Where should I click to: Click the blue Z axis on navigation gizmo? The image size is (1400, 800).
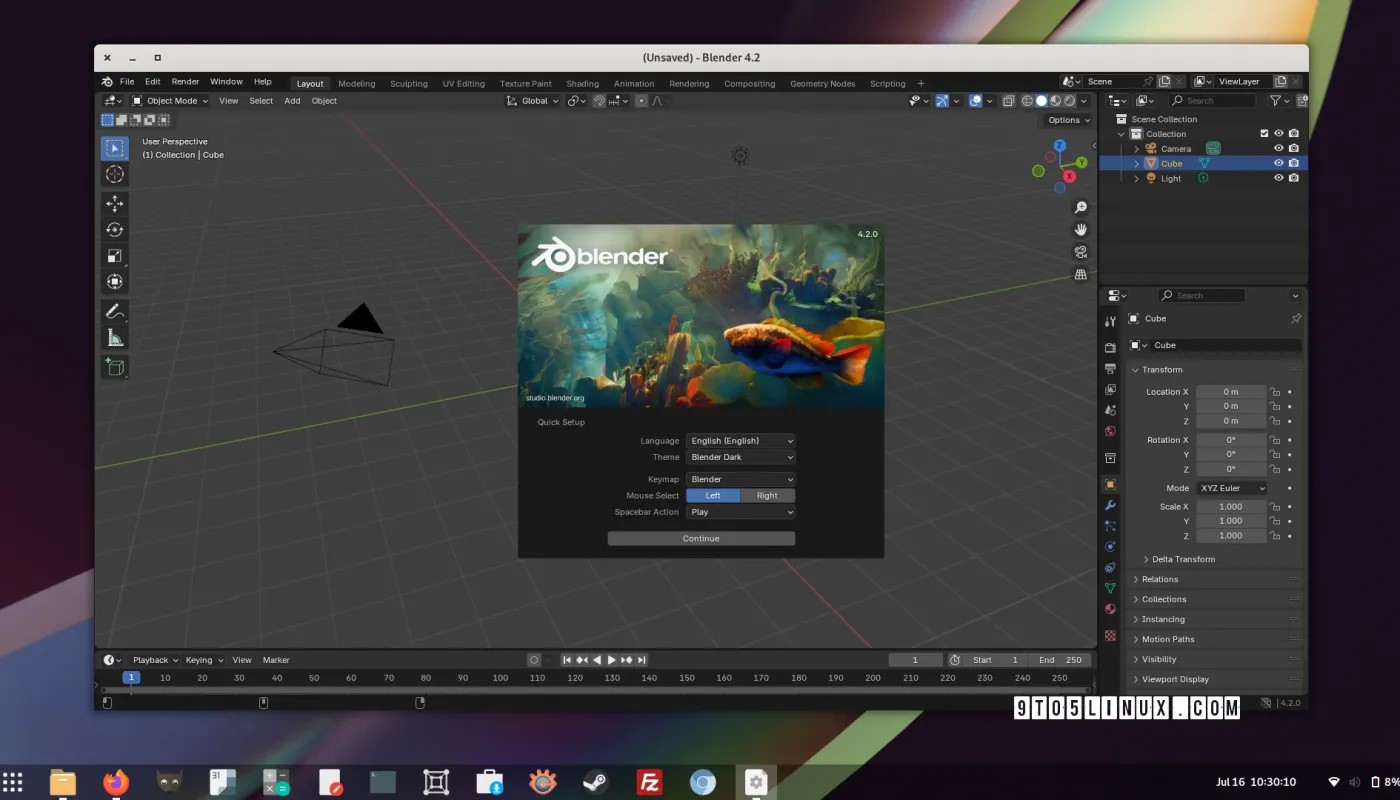coord(1060,144)
